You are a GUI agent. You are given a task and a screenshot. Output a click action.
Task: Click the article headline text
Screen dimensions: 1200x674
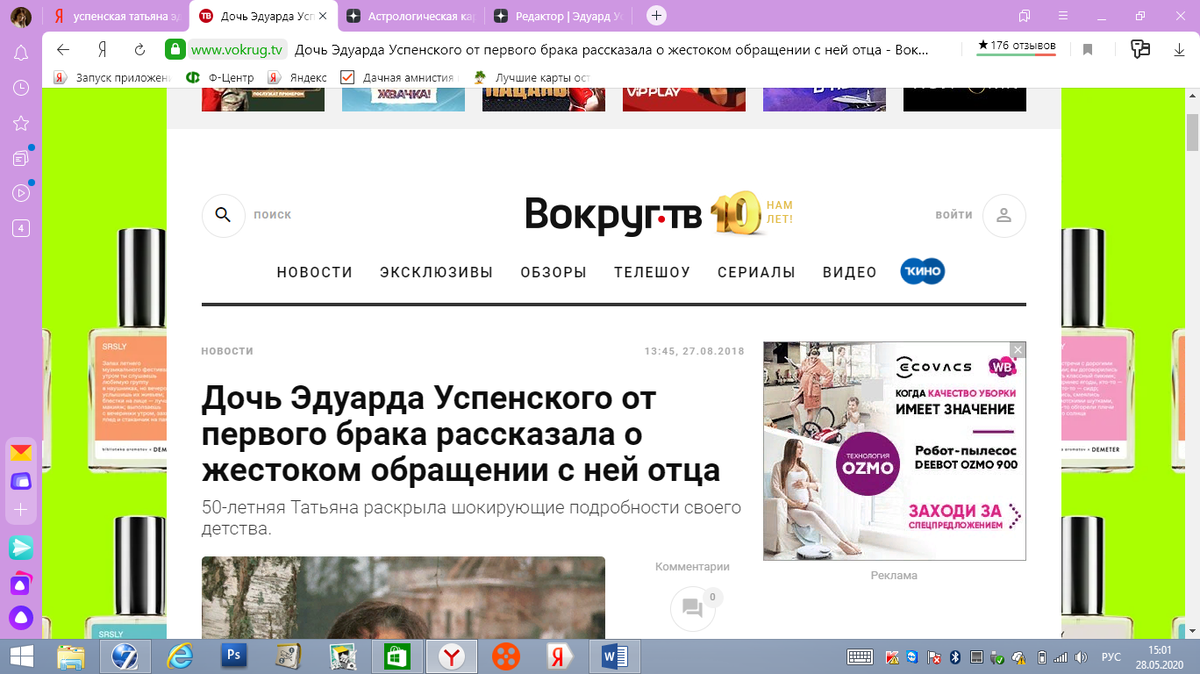[x=460, y=434]
